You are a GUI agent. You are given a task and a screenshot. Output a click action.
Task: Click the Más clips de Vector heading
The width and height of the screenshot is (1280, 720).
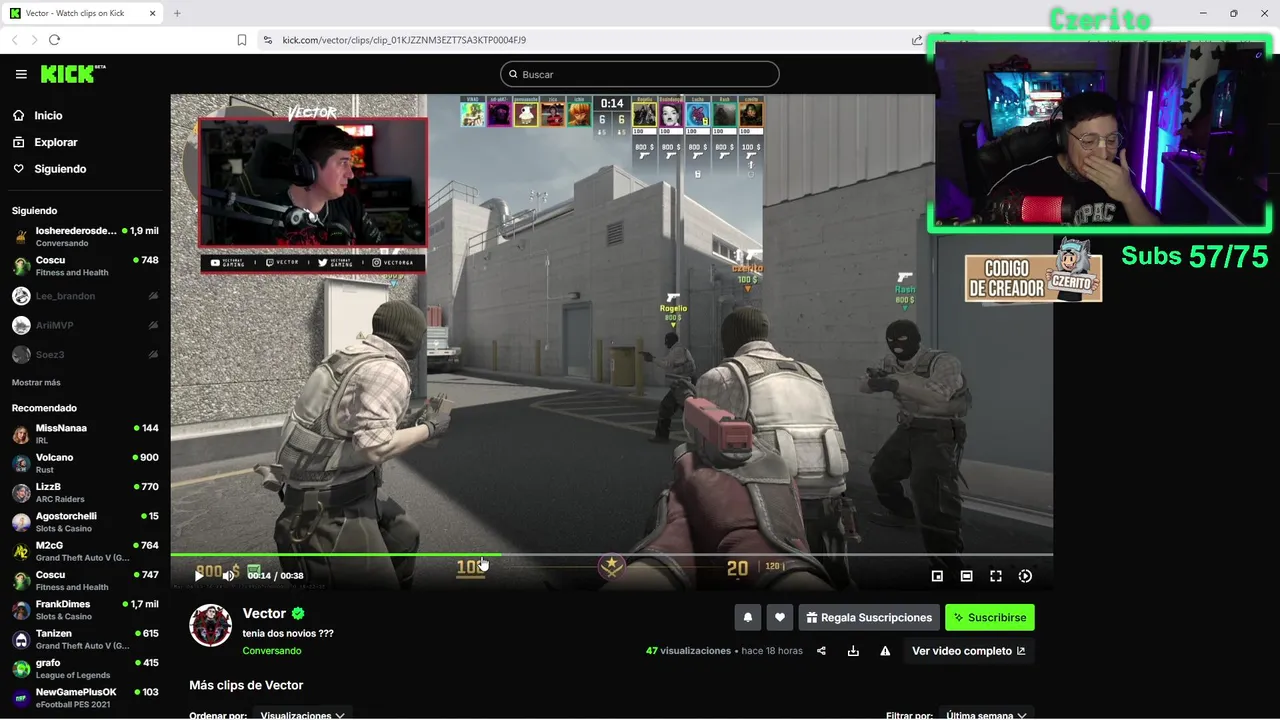click(246, 685)
